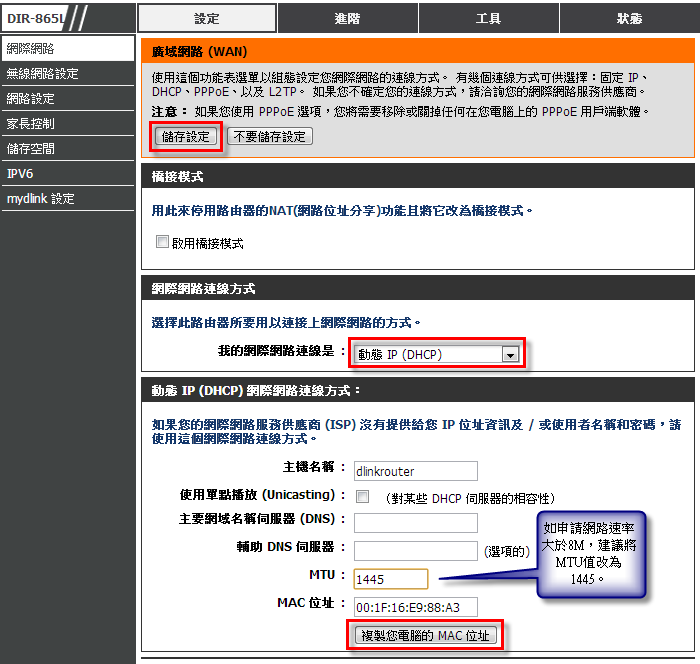
Task: Click the 儲存設定 save settings button
Action: pos(186,137)
